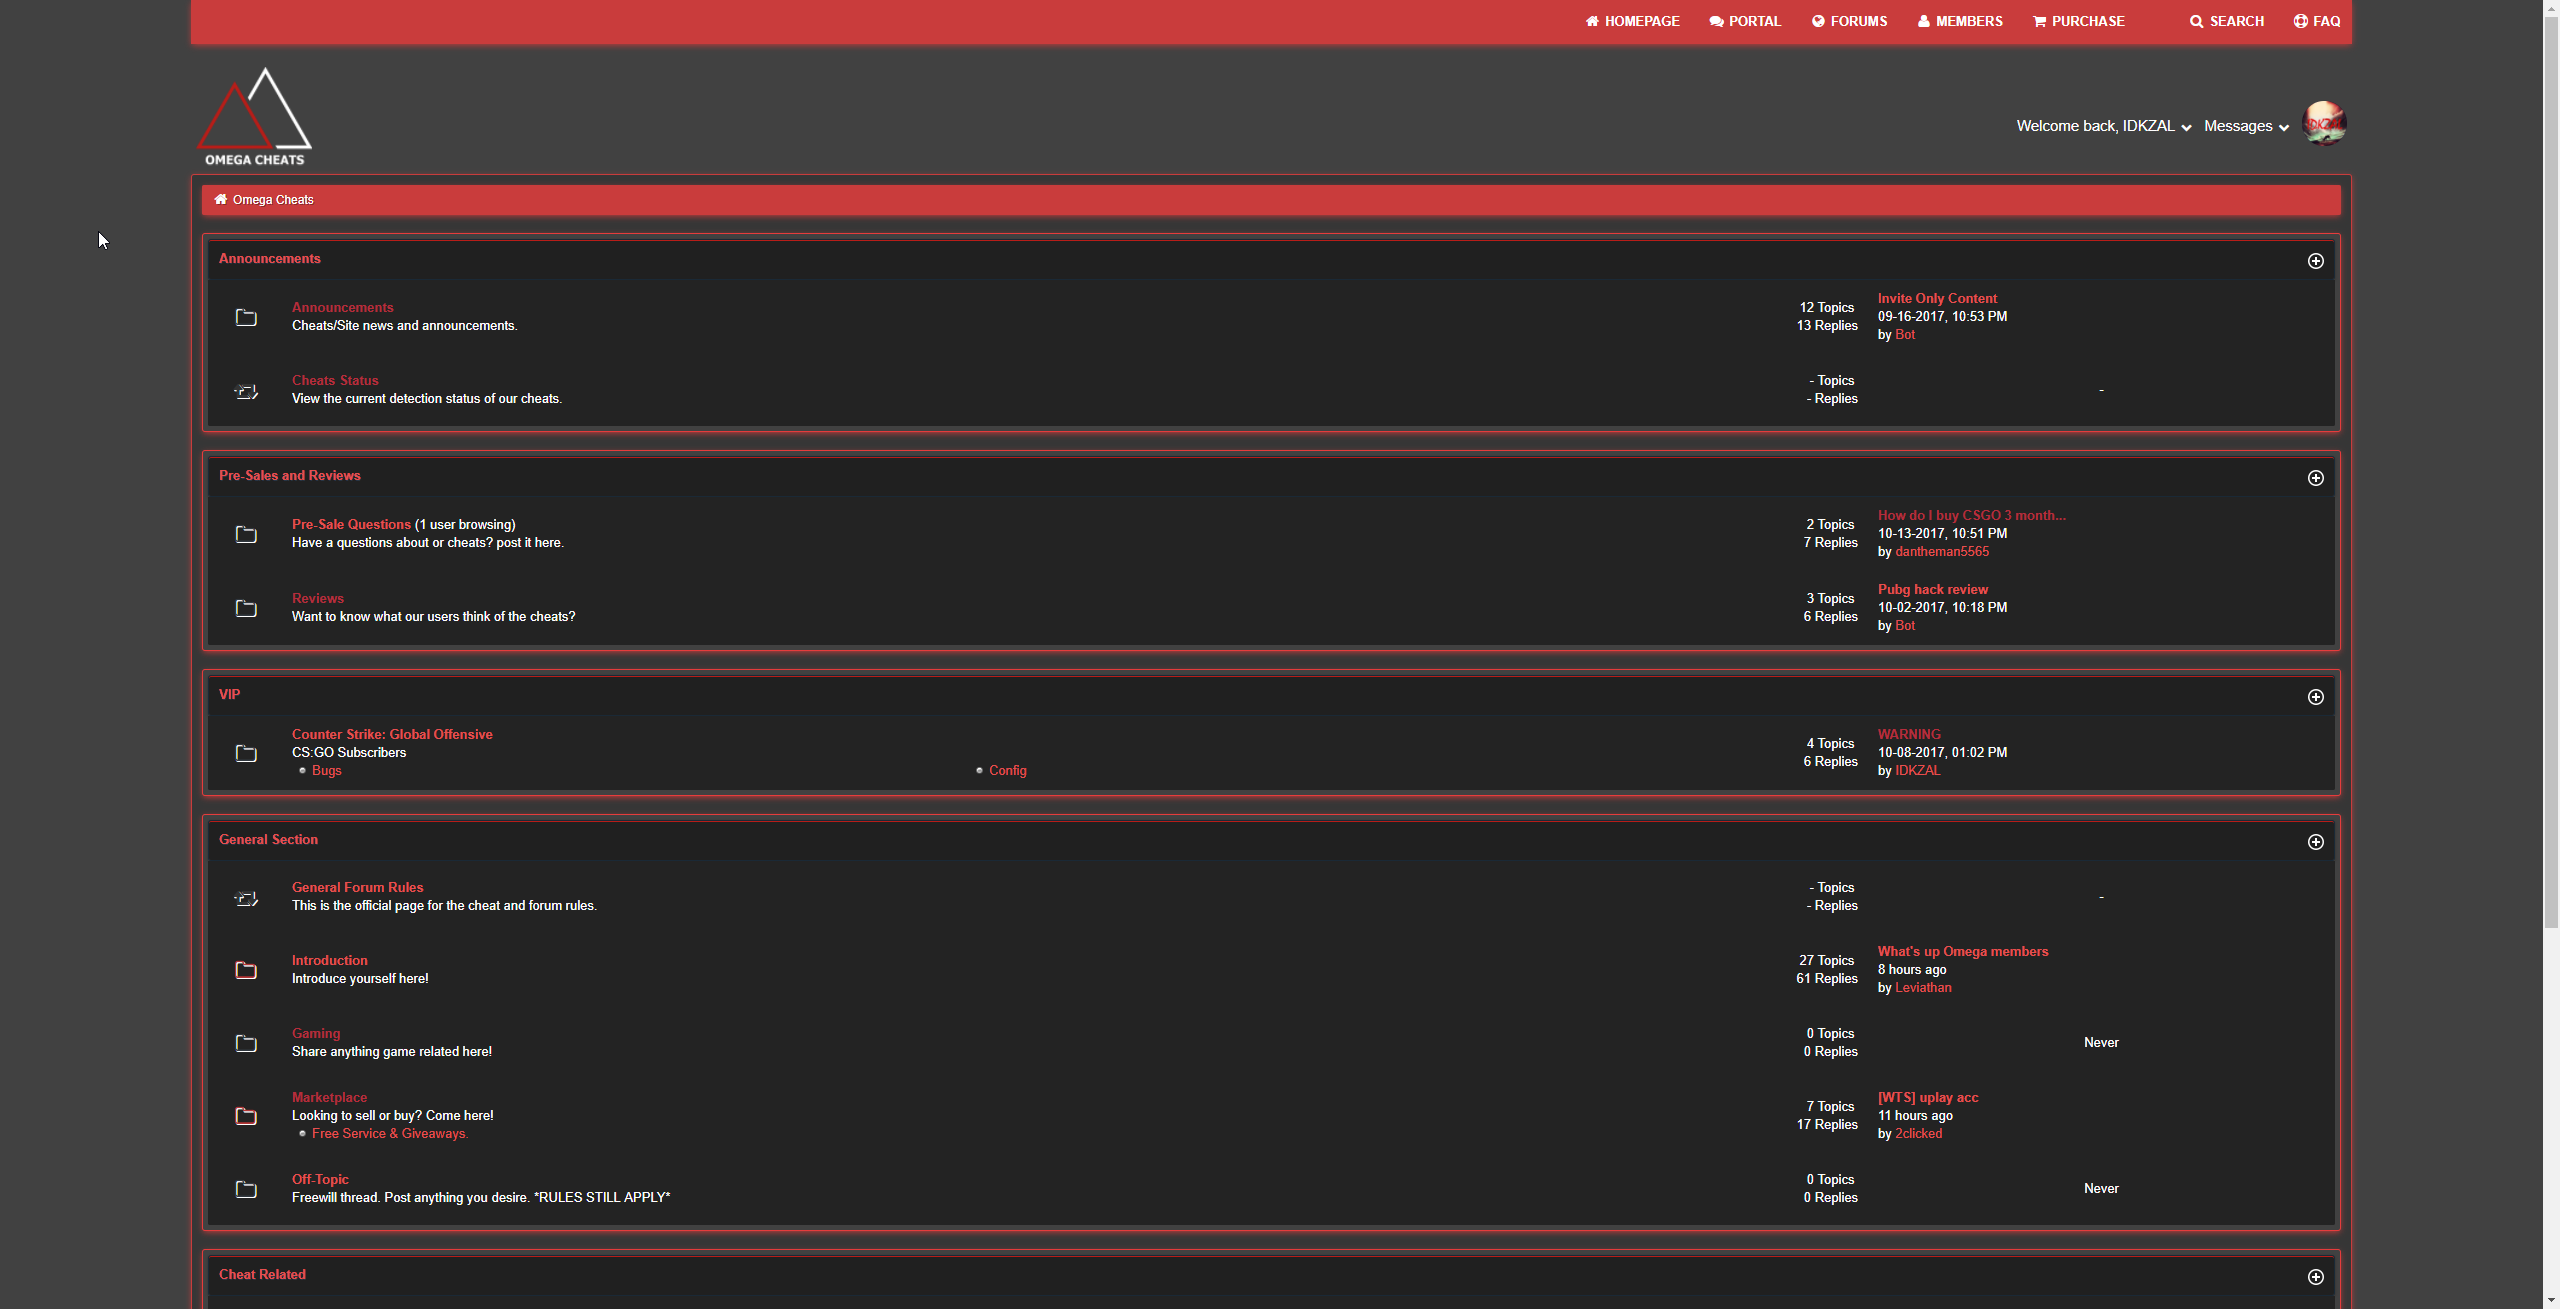Collapse the Pre-Sales and Reviews category
2560x1309 pixels.
tap(2316, 477)
